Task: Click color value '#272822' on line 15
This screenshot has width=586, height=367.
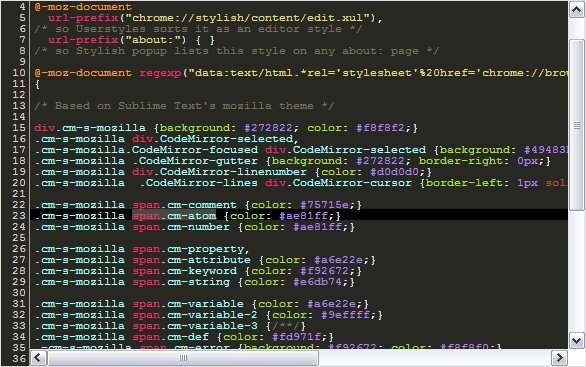Action: click(268, 127)
